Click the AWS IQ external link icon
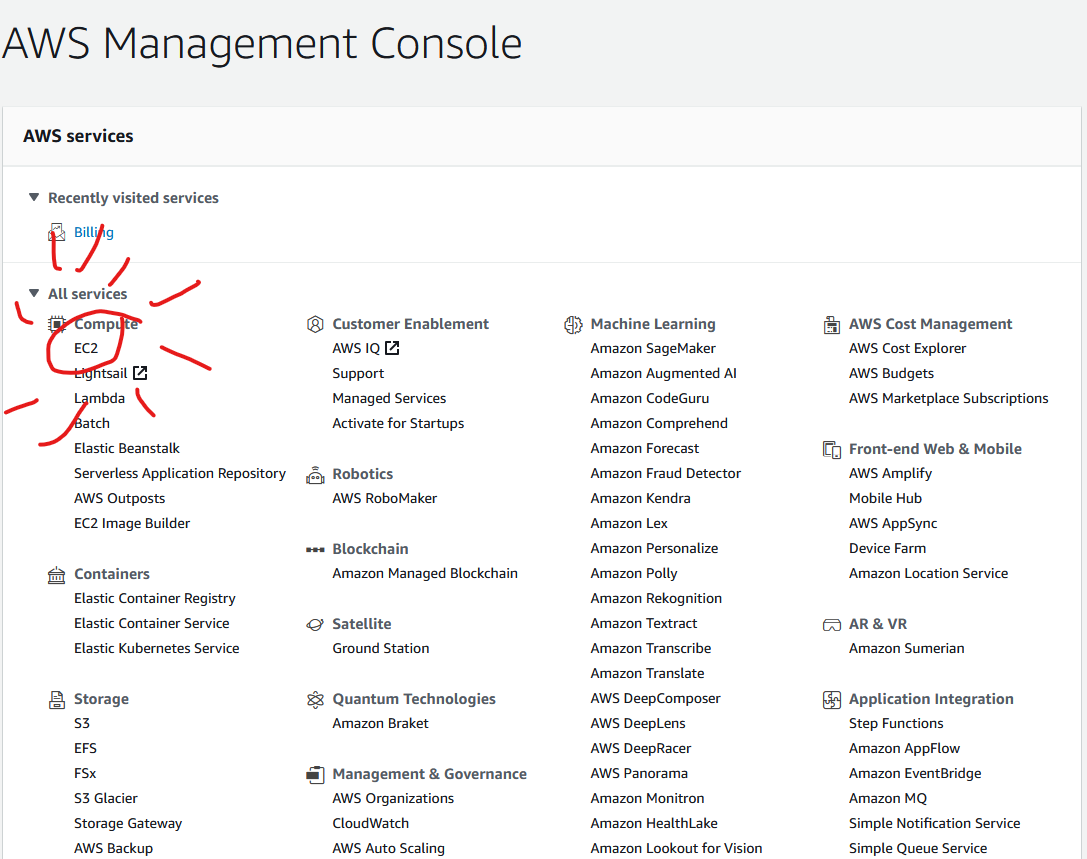Image resolution: width=1087 pixels, height=859 pixels. [x=392, y=348]
